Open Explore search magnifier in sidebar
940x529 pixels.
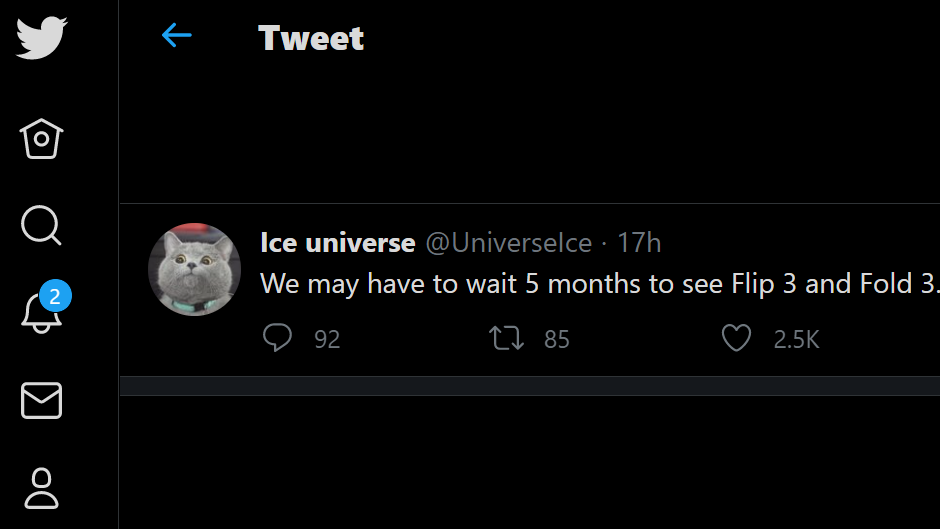pos(41,226)
